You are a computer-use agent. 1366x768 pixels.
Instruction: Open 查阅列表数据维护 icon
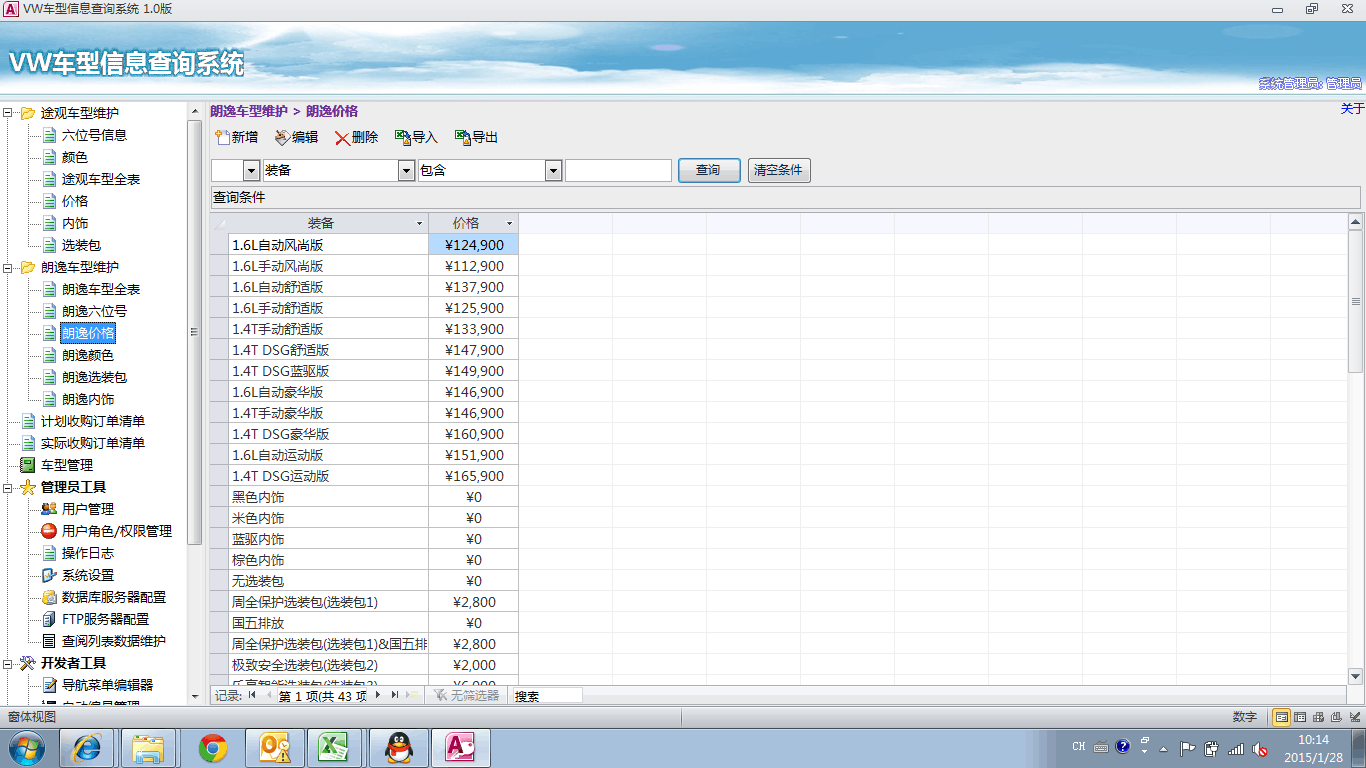(x=49, y=641)
